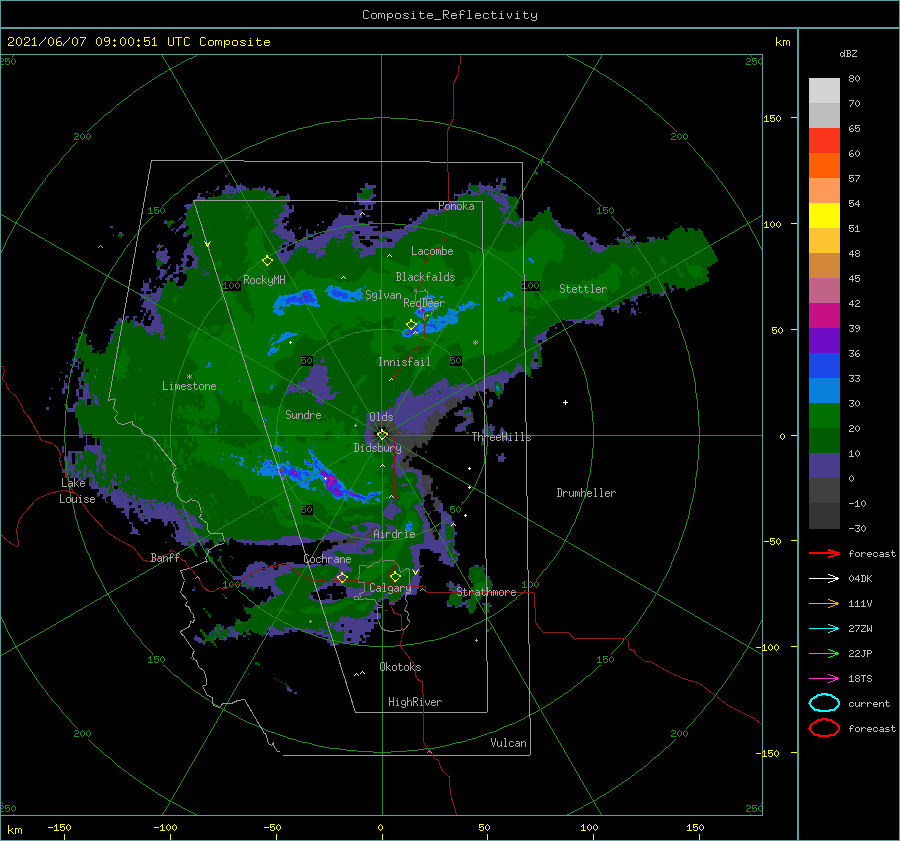
Task: Click the cyan current ellipse icon
Action: (x=824, y=703)
